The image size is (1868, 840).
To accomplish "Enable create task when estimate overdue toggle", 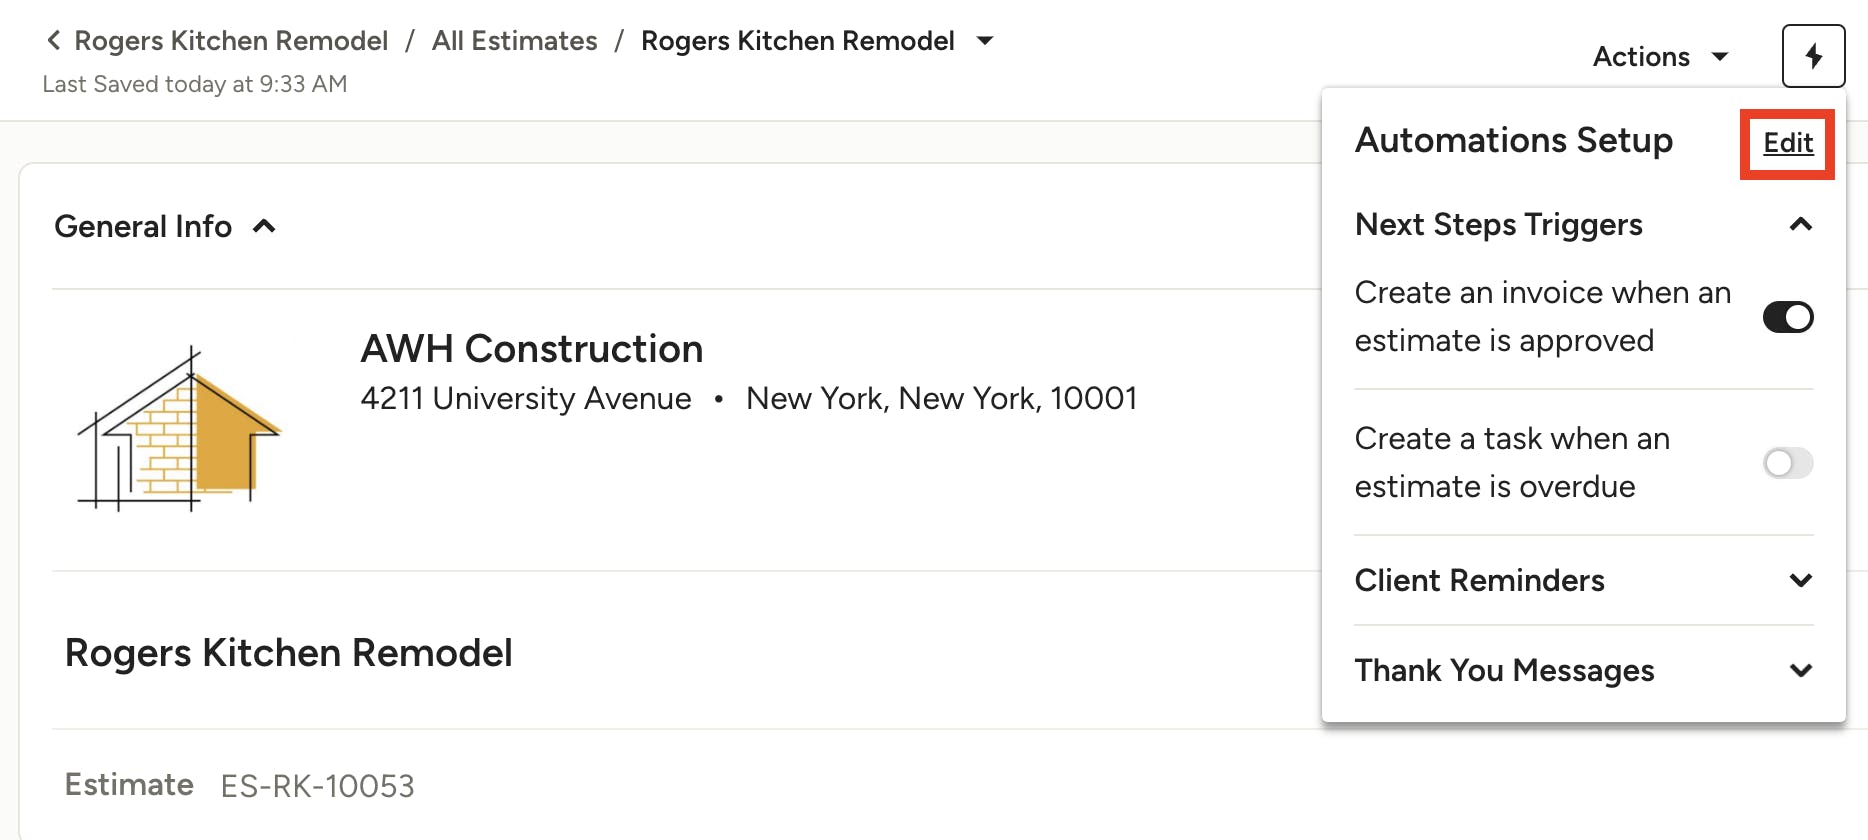I will (x=1788, y=463).
